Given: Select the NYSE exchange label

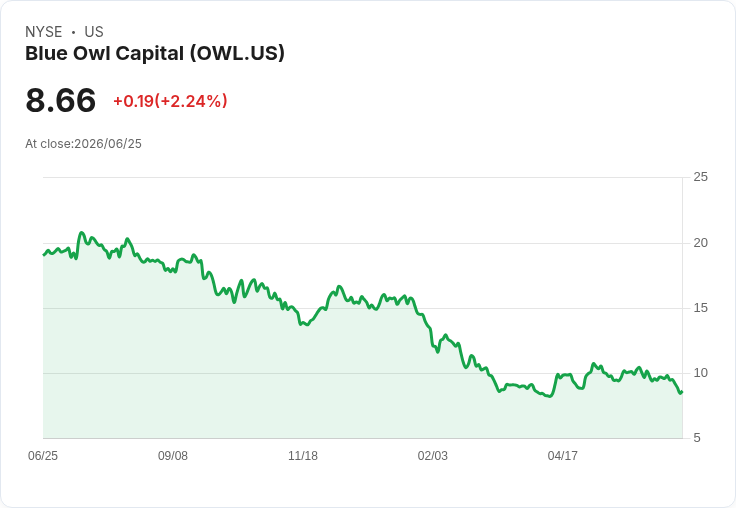Looking at the screenshot, I should click(x=44, y=32).
